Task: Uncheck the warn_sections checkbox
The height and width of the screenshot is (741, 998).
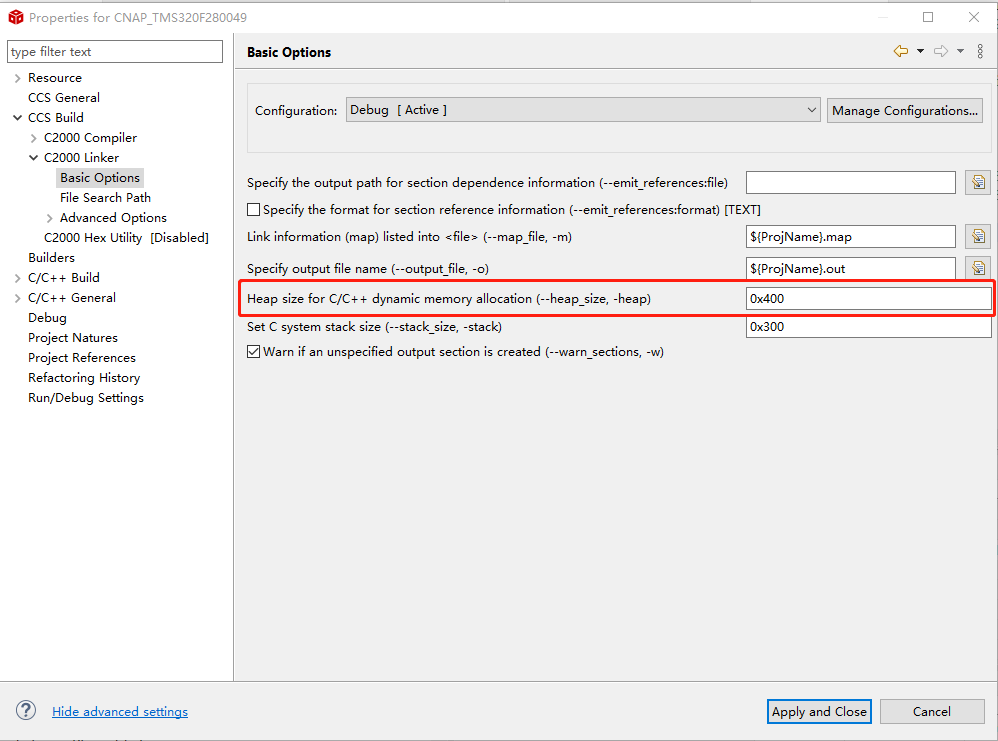Action: click(x=254, y=352)
